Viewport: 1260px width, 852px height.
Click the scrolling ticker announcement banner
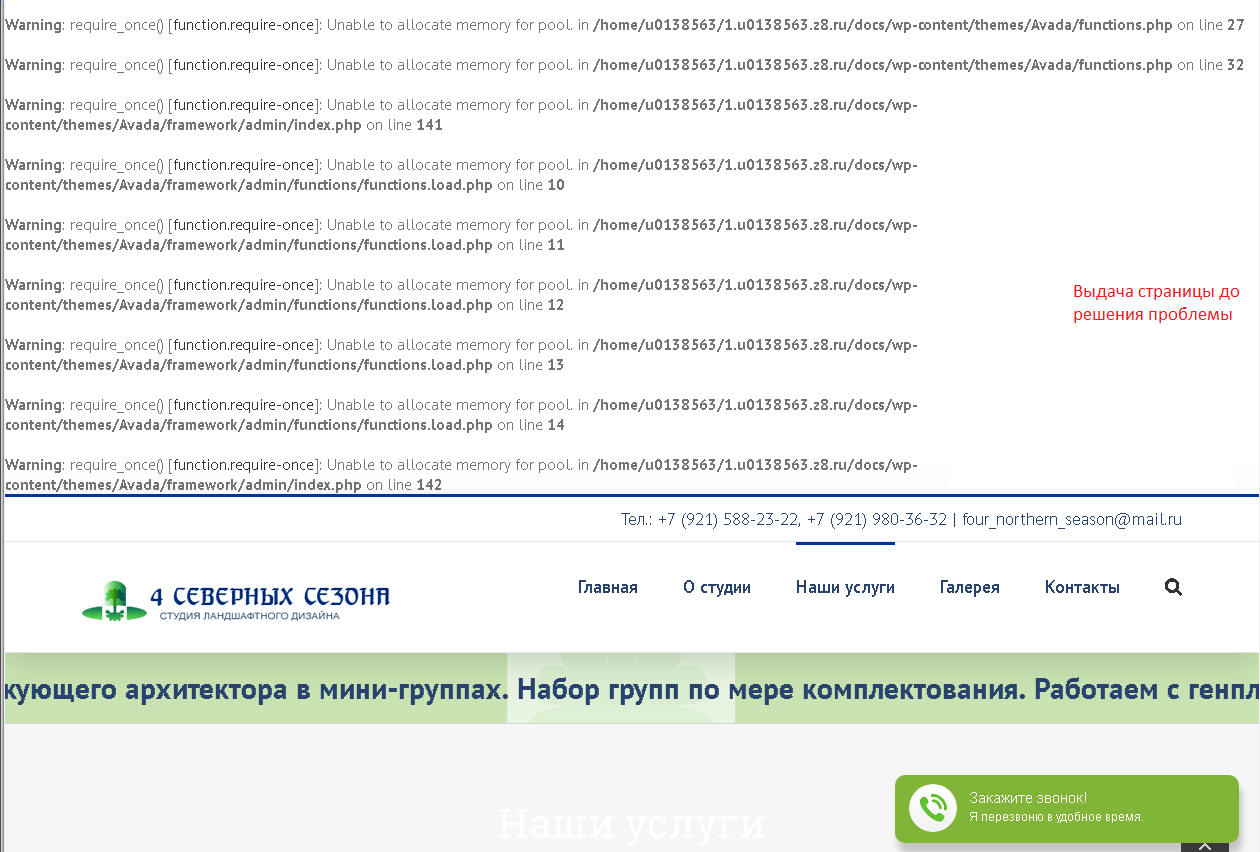tap(632, 689)
